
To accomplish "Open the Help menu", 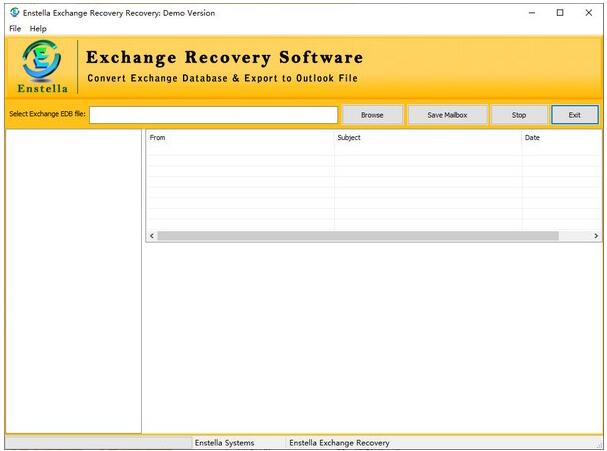I will click(x=38, y=29).
